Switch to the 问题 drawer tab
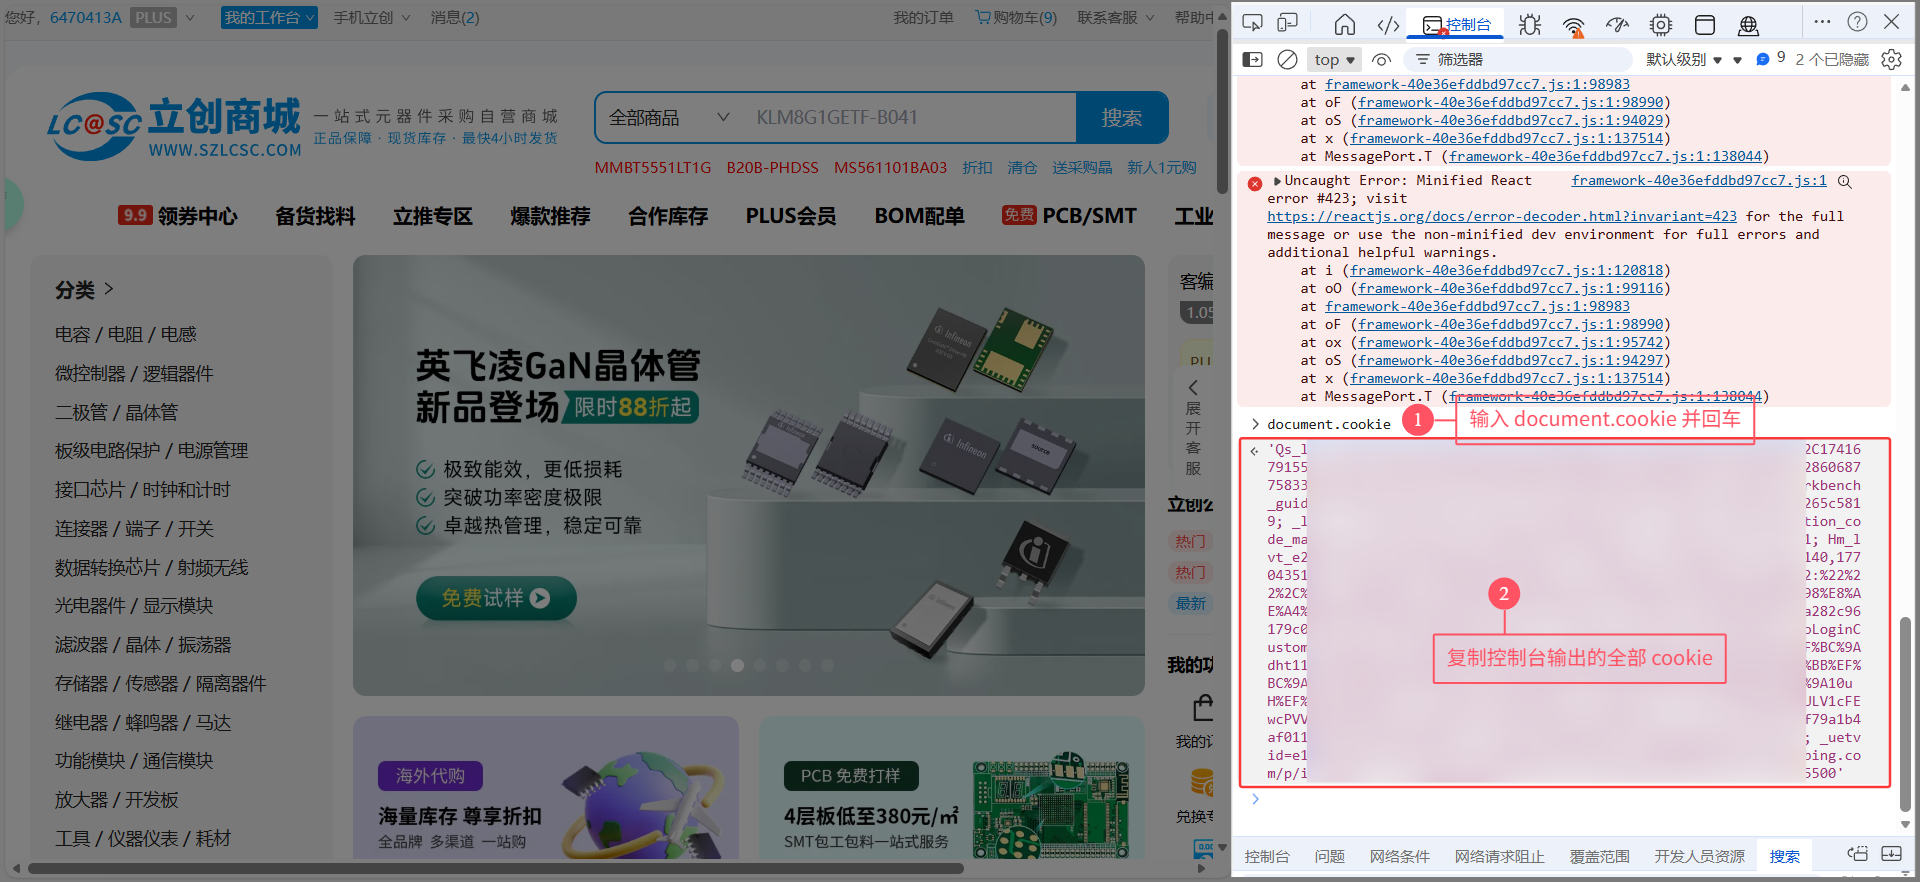The width and height of the screenshot is (1920, 882). click(x=1329, y=857)
